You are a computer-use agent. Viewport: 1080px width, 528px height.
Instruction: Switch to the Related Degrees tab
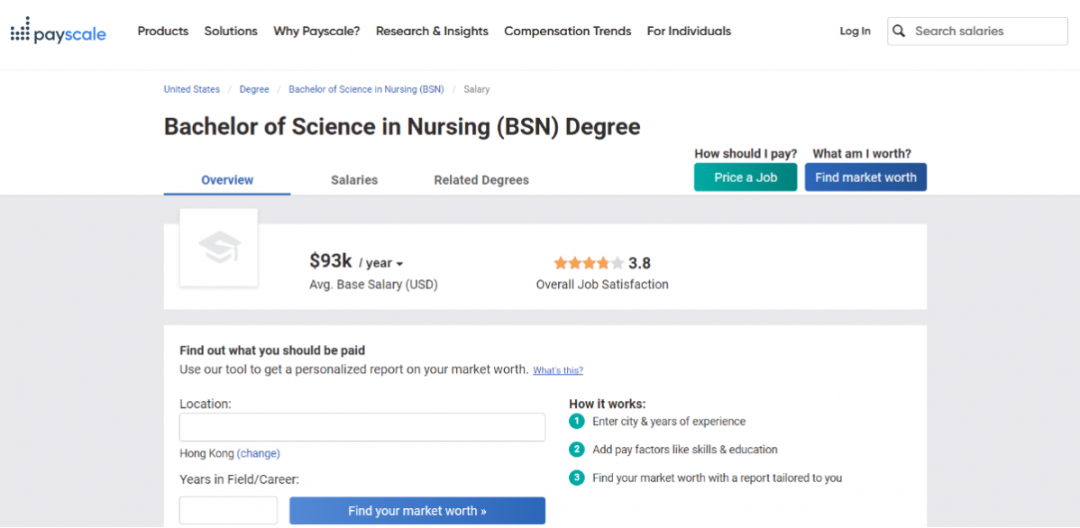click(481, 180)
